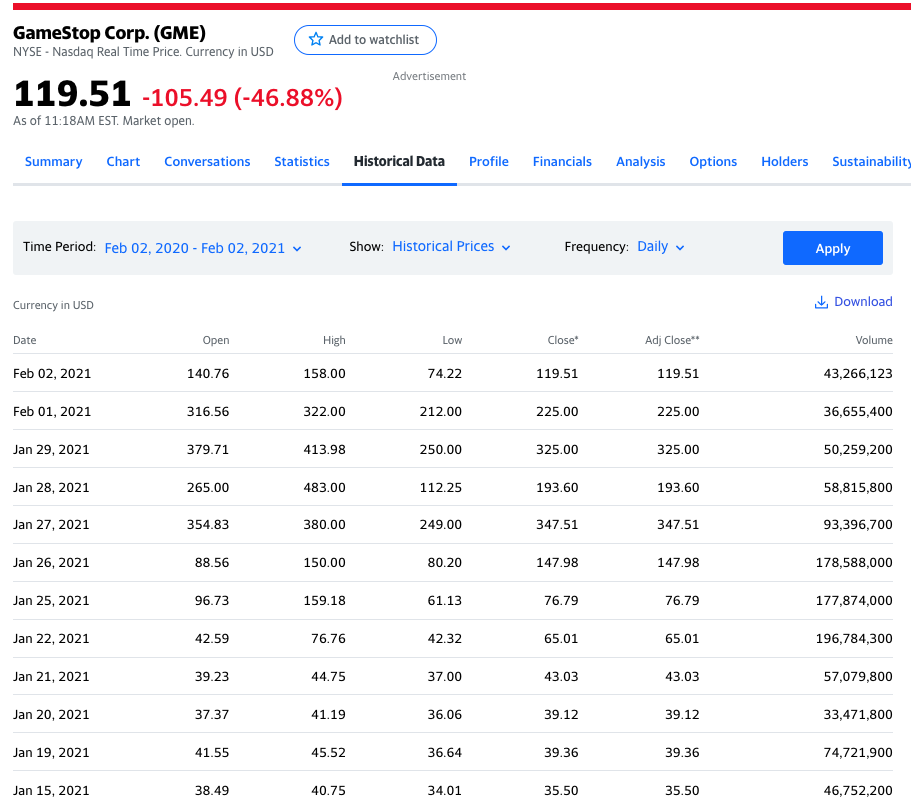Click the Open column header
This screenshot has width=911, height=806.
pos(216,340)
